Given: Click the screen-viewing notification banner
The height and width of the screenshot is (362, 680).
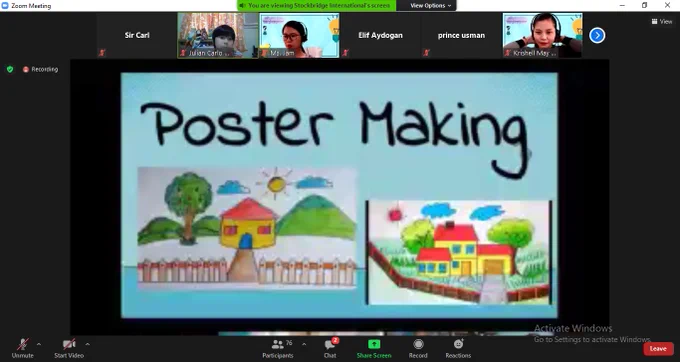Looking at the screenshot, I should [316, 6].
